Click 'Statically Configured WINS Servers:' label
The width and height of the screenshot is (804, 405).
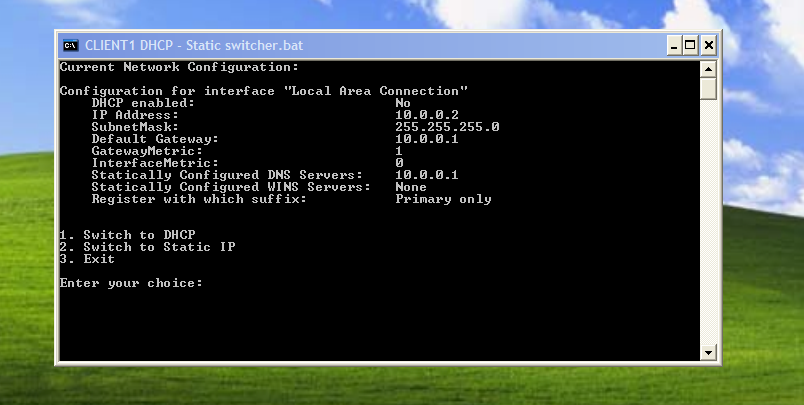coord(231,188)
